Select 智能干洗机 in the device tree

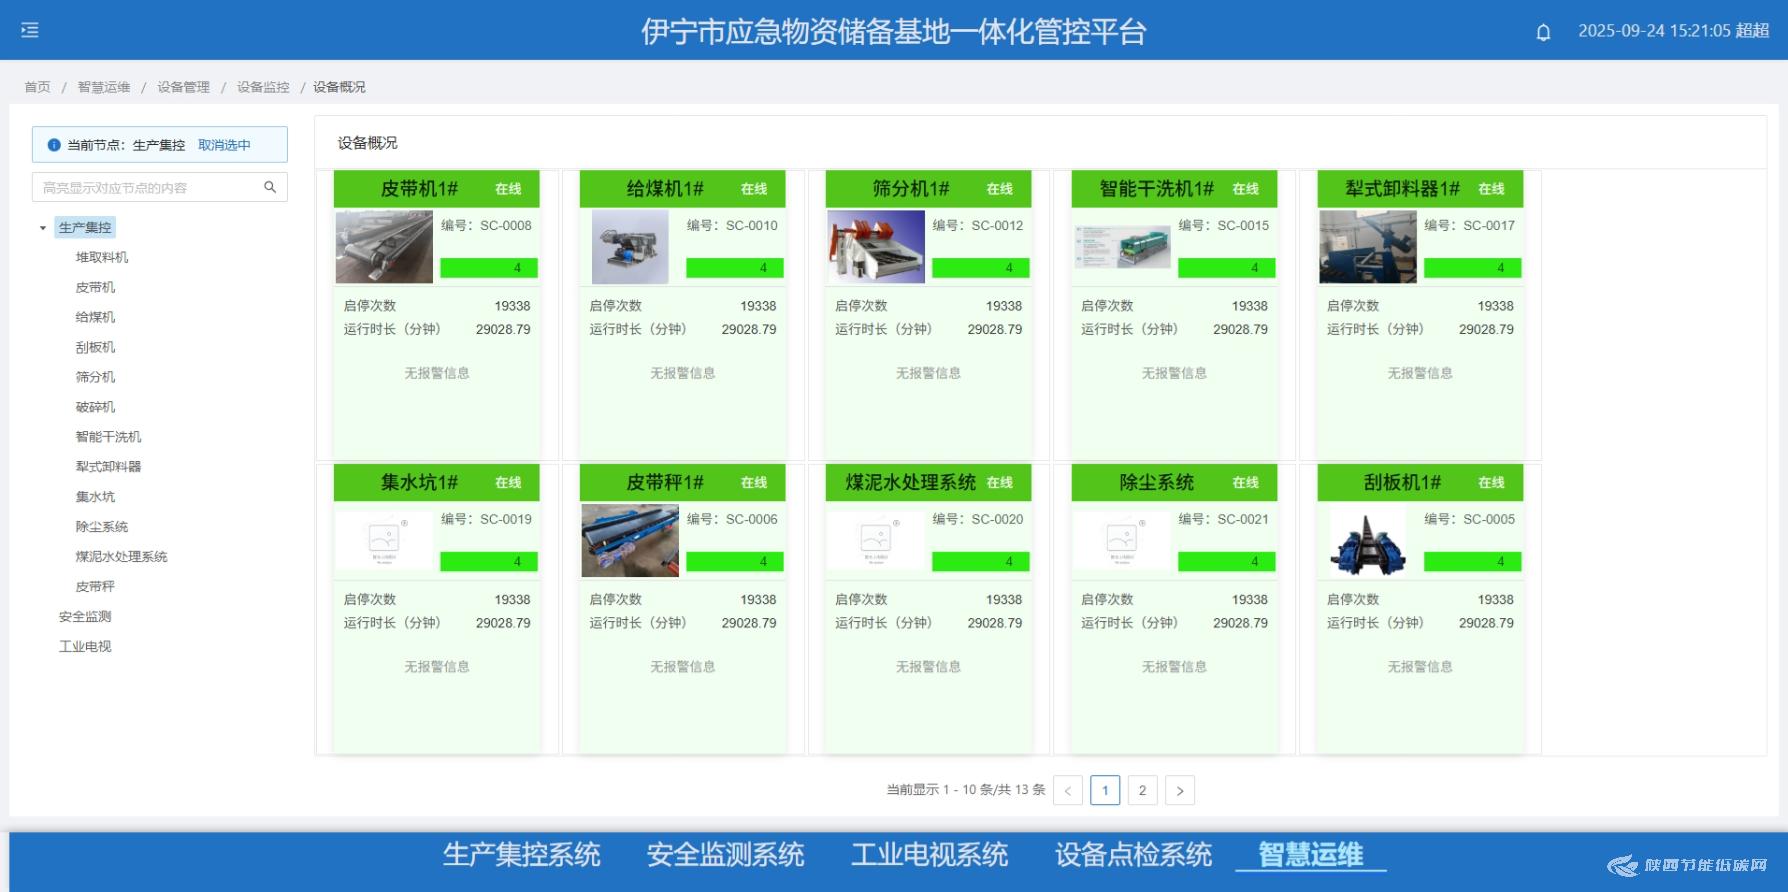[x=108, y=437]
